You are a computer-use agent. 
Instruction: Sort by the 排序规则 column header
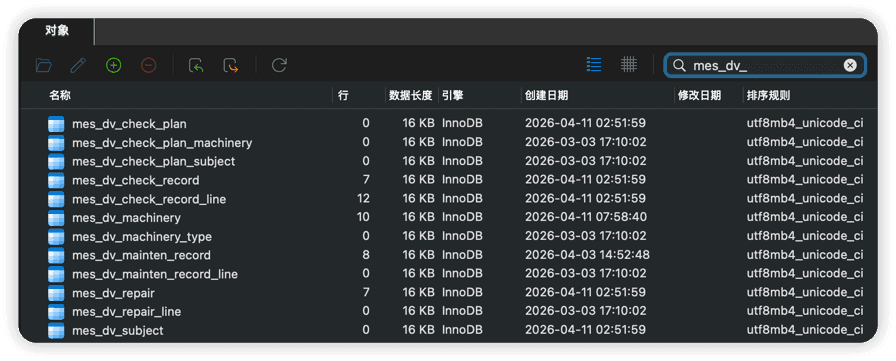pyautogui.click(x=769, y=95)
